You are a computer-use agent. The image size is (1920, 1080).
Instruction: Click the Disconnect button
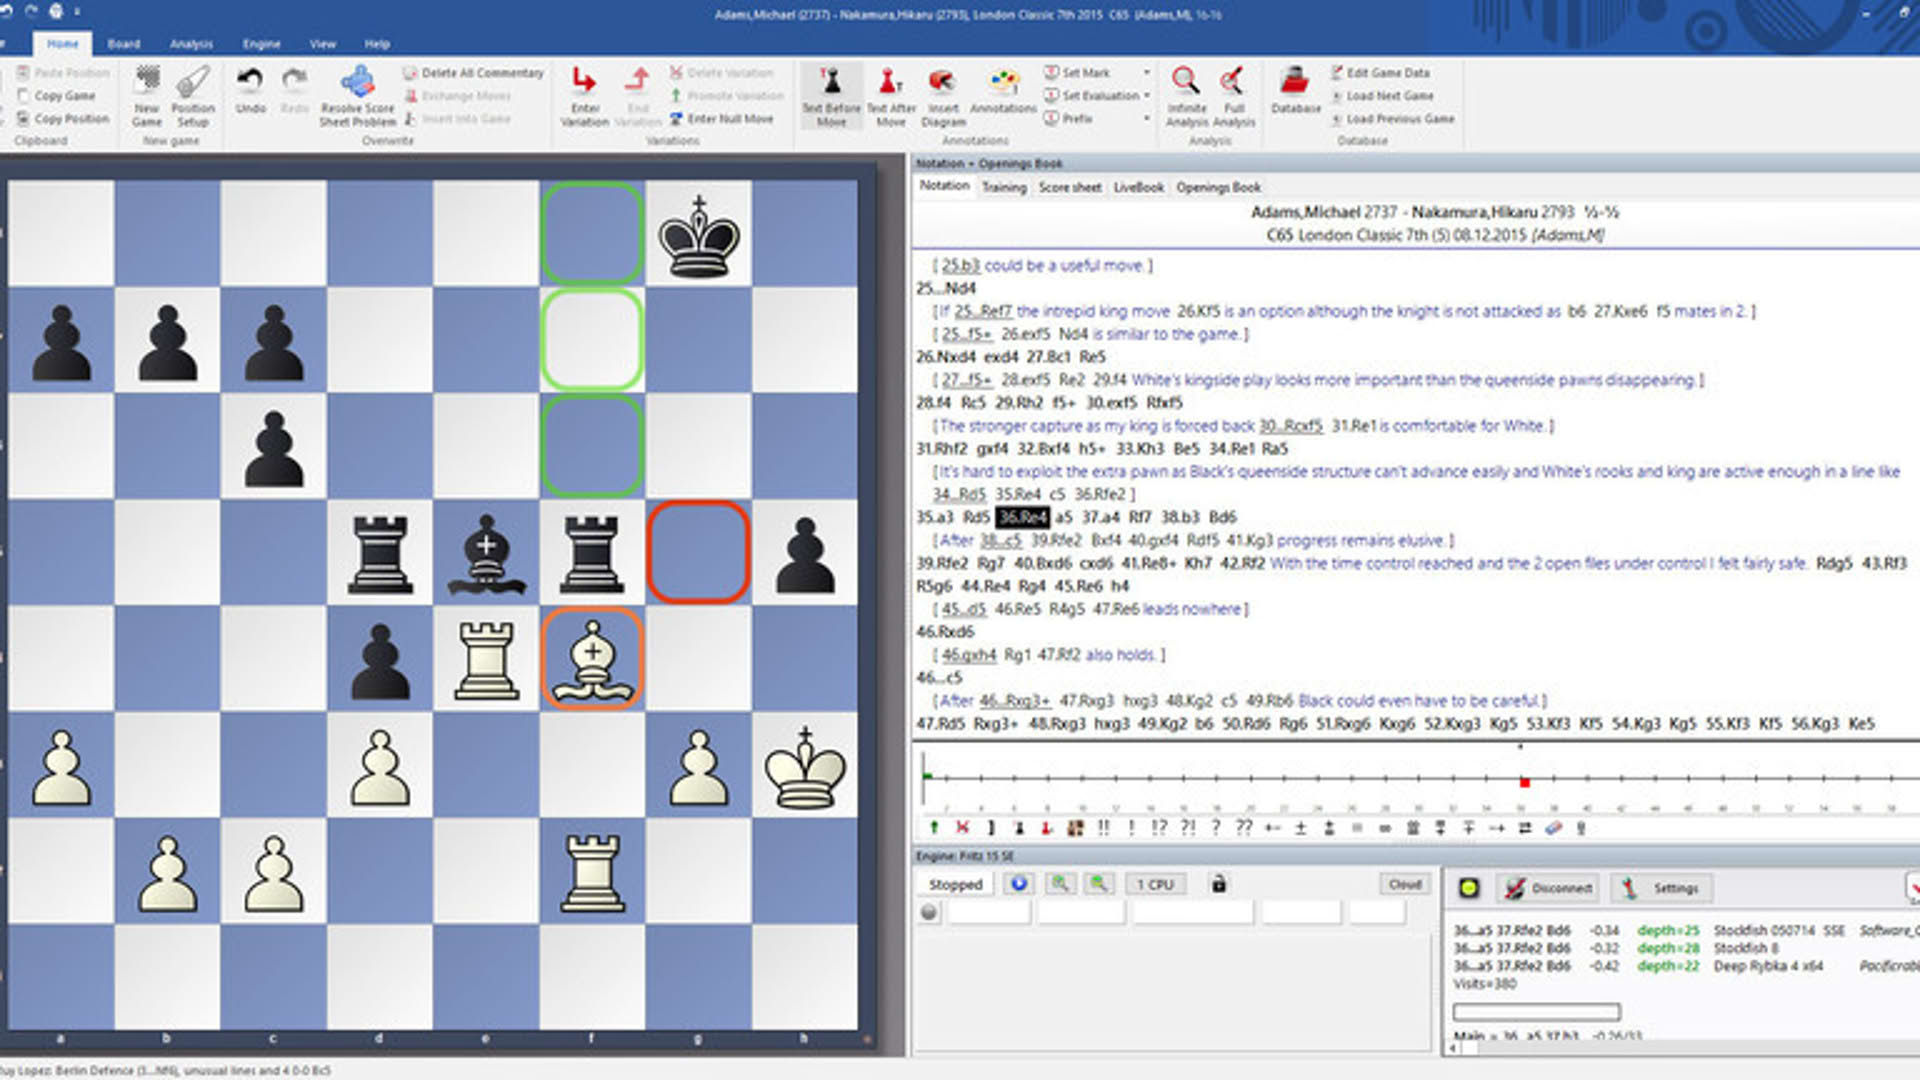[1547, 888]
